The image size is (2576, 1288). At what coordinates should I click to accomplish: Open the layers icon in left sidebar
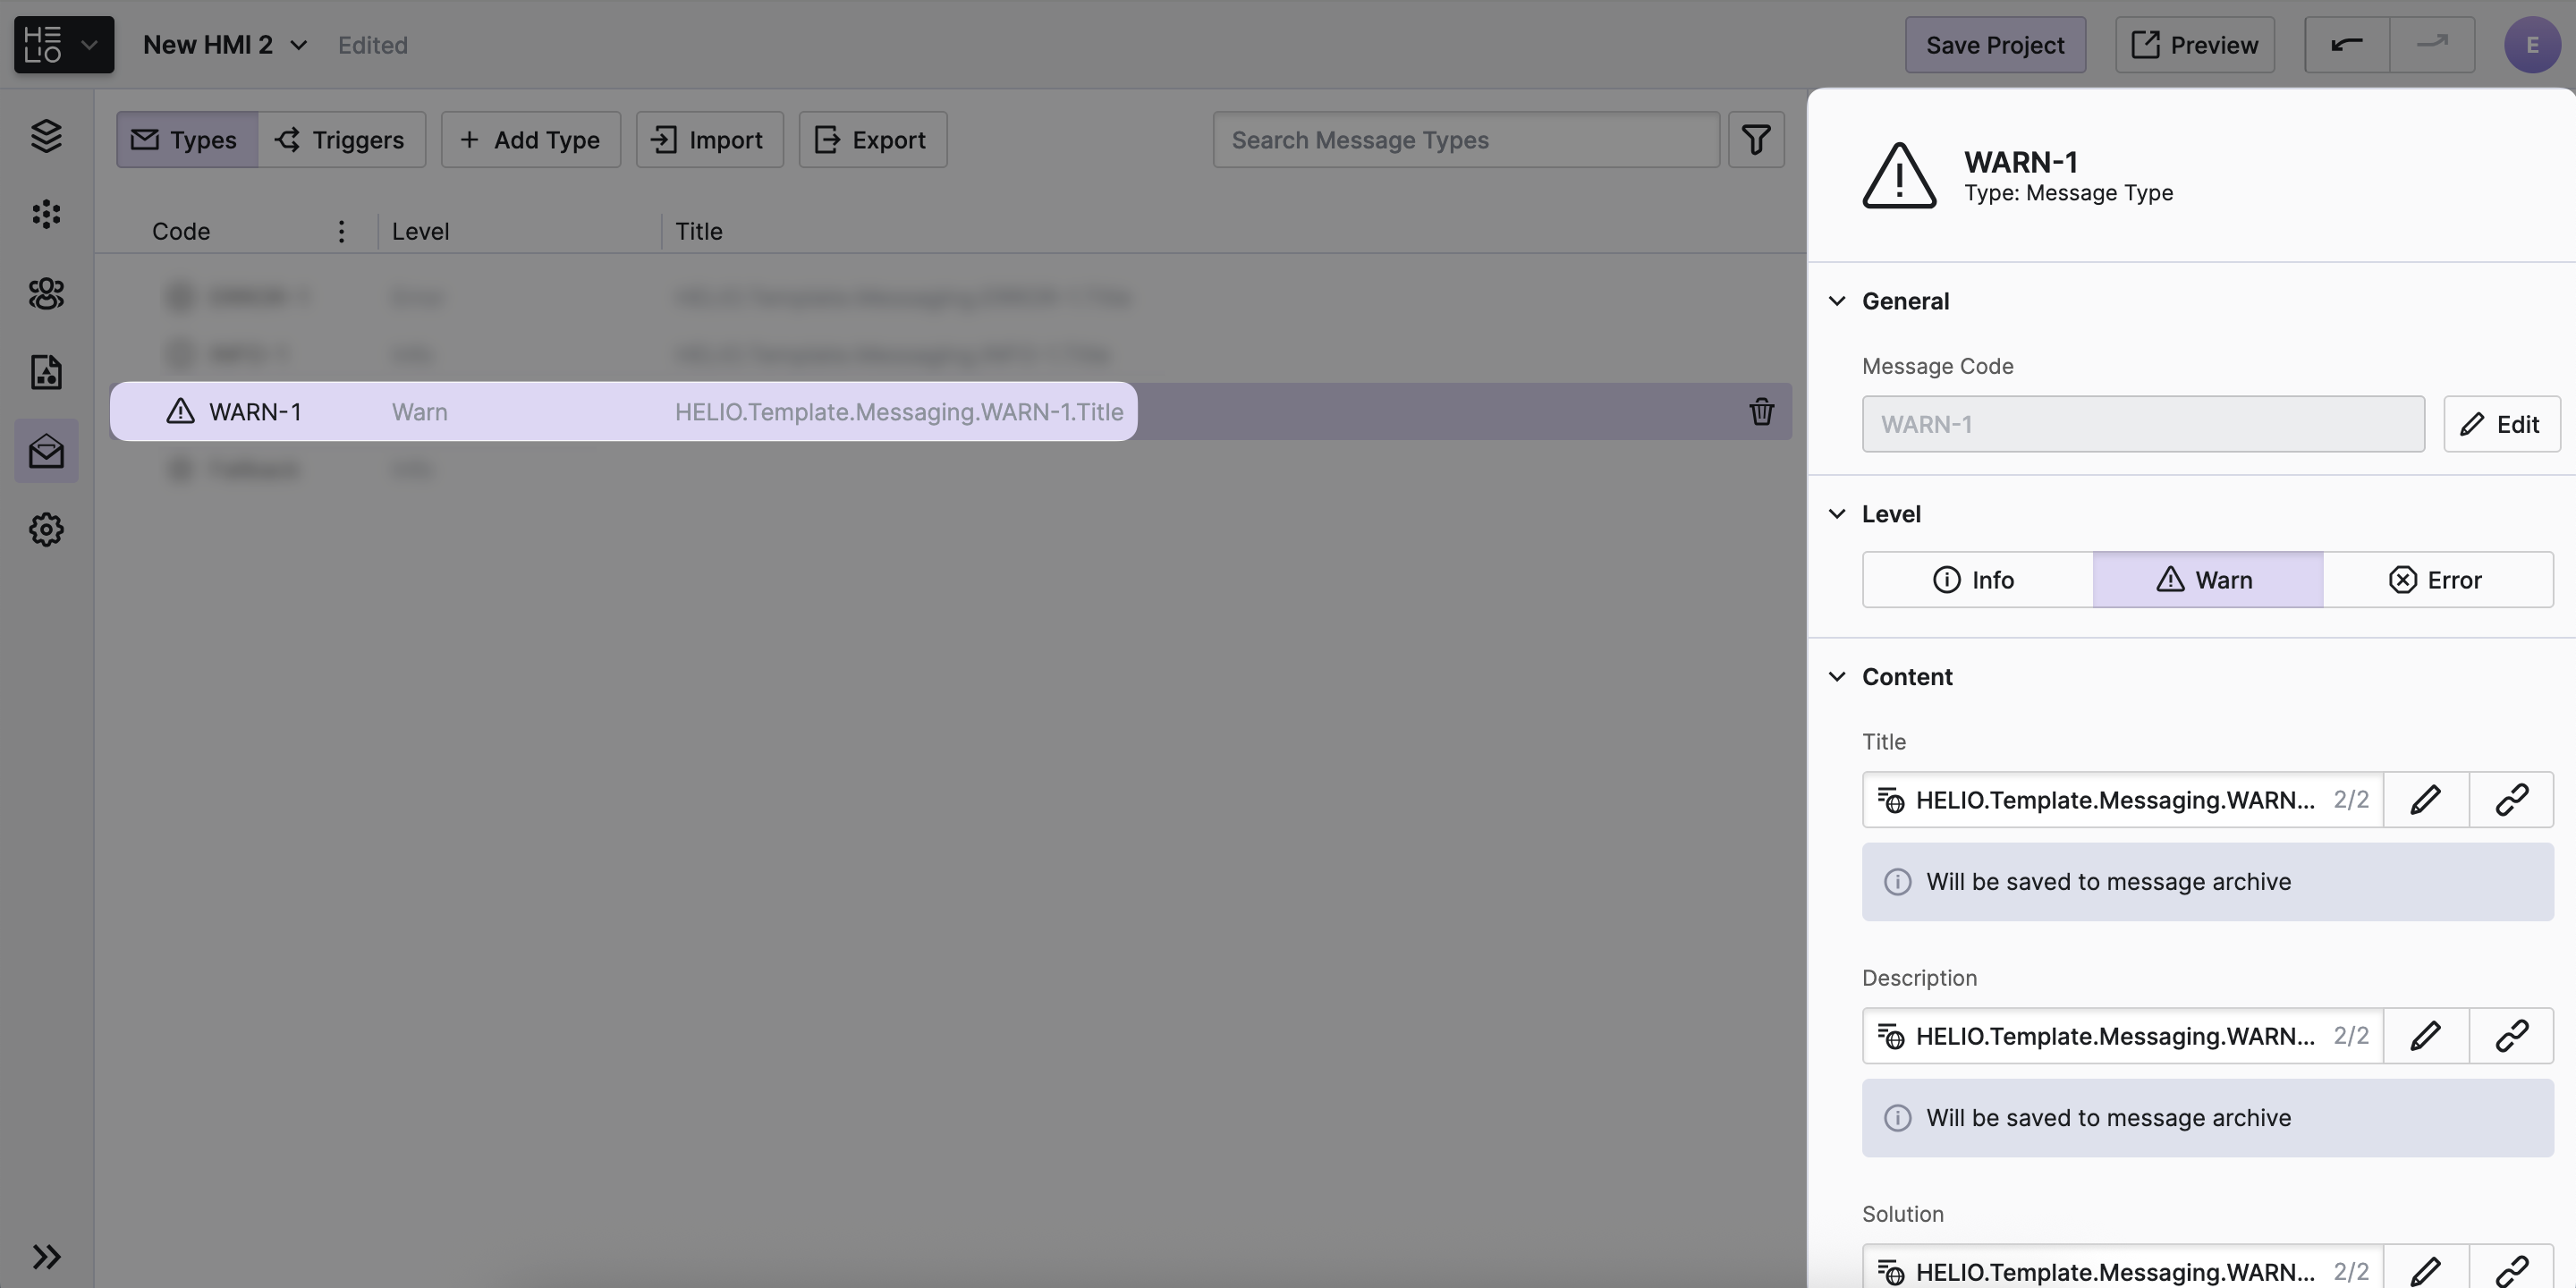click(x=46, y=136)
